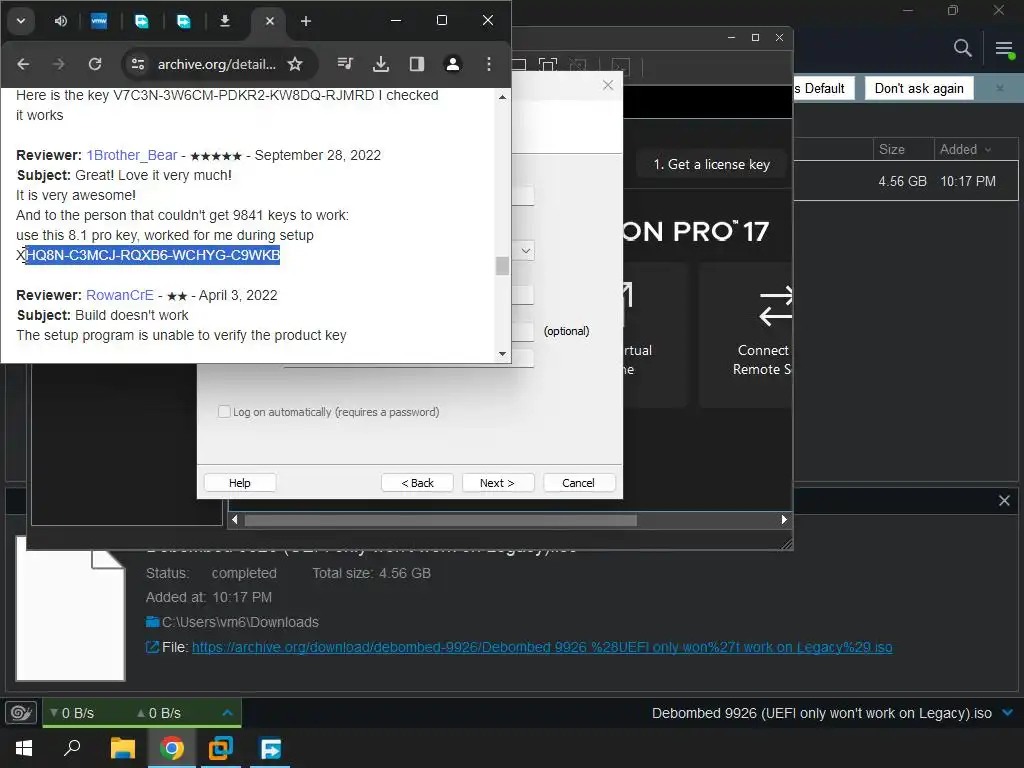The image size is (1024, 768).
Task: Open Chrome tab search dropdown
Action: tap(21, 21)
